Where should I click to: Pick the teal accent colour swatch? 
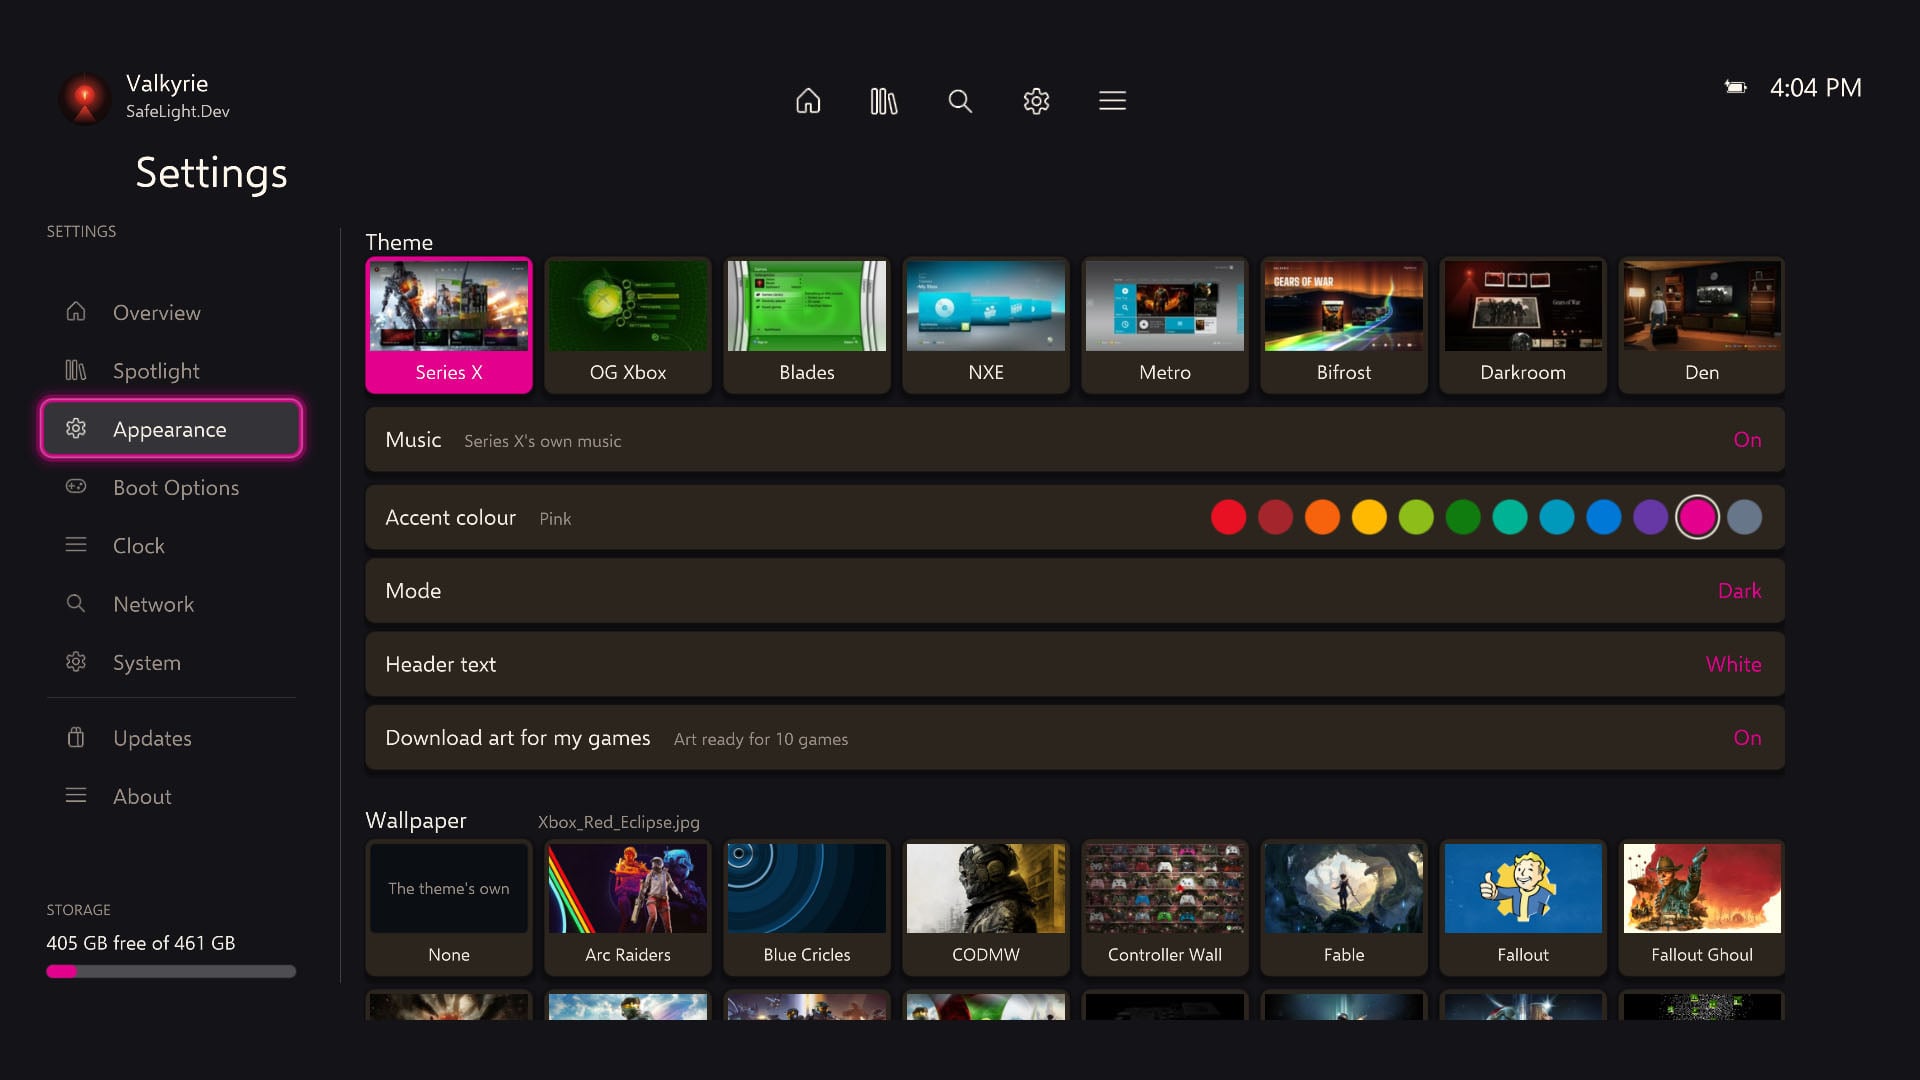point(1510,518)
